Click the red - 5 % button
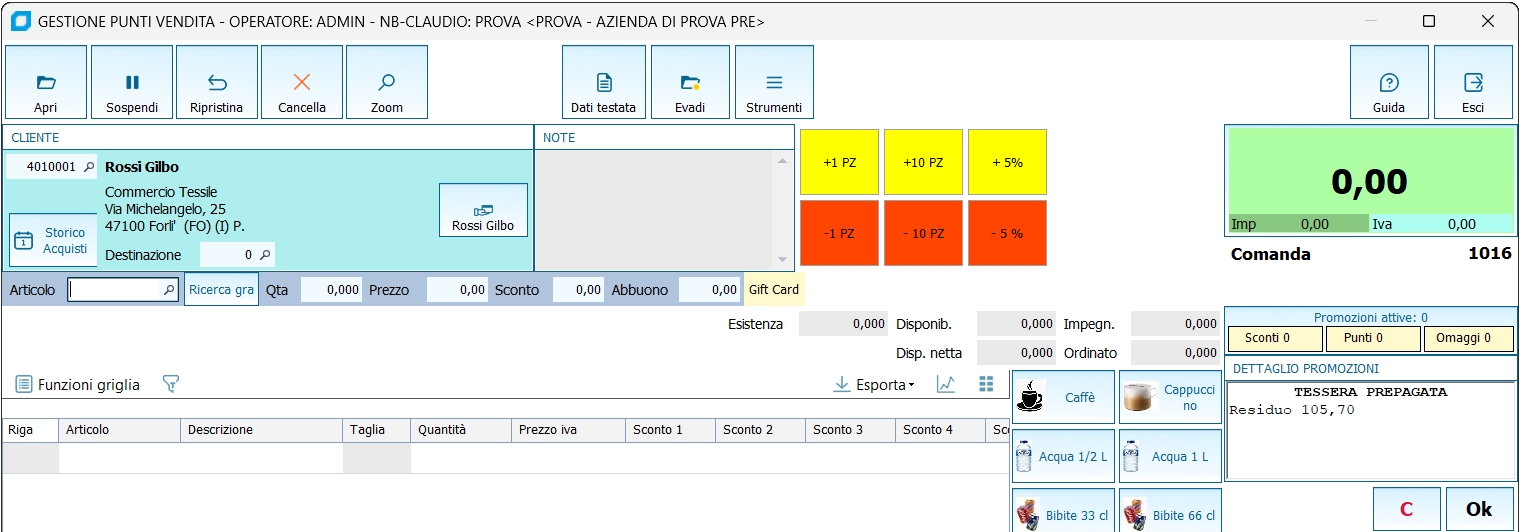 pos(1007,233)
